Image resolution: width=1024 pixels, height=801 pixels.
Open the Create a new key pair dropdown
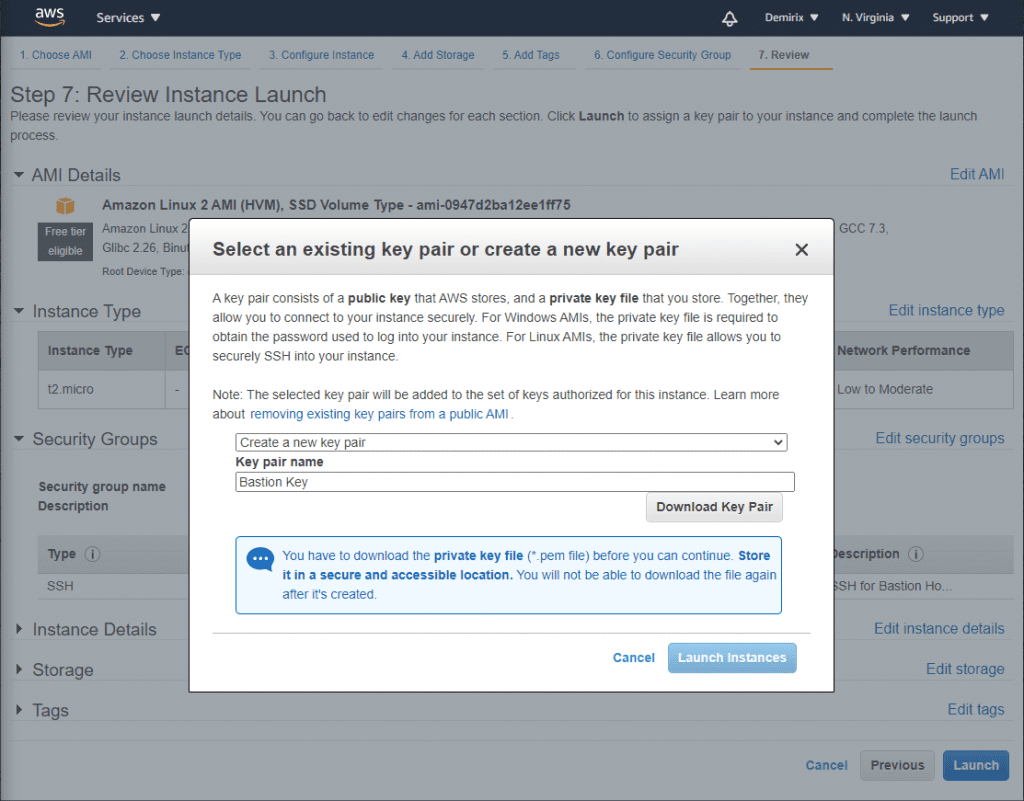(x=511, y=442)
